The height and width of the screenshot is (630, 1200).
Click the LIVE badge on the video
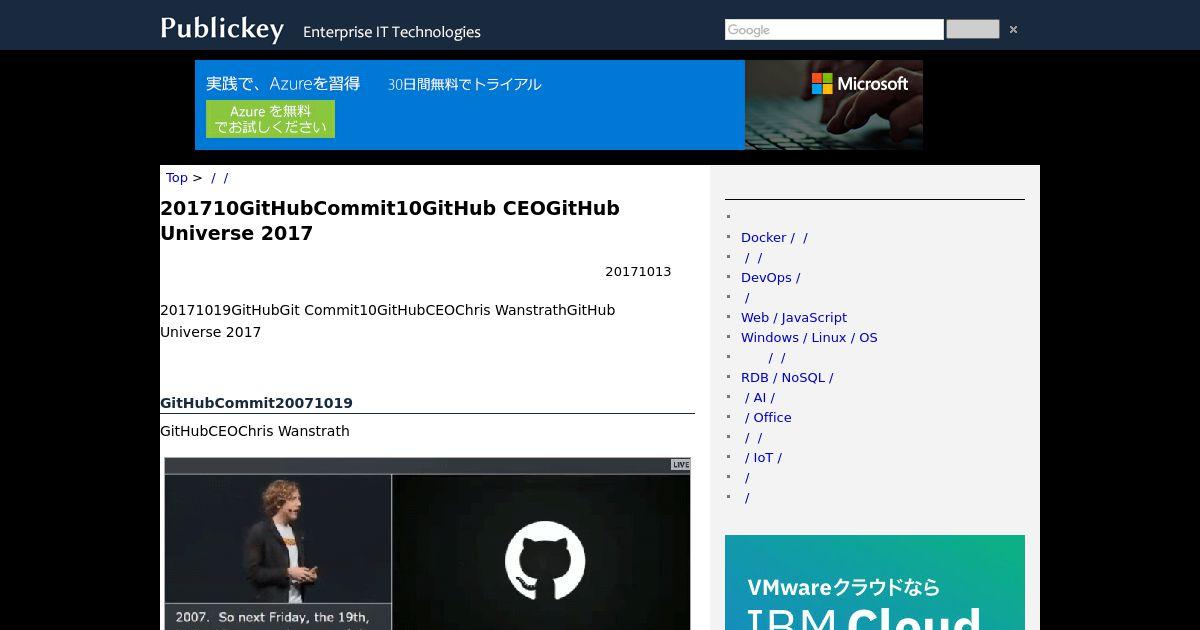point(680,465)
